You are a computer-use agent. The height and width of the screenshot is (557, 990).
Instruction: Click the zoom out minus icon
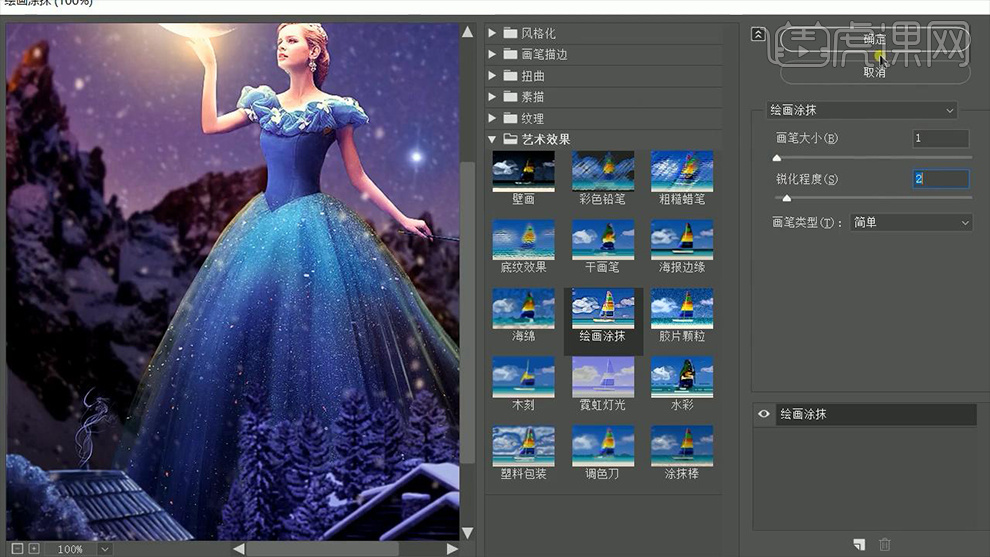coord(17,549)
